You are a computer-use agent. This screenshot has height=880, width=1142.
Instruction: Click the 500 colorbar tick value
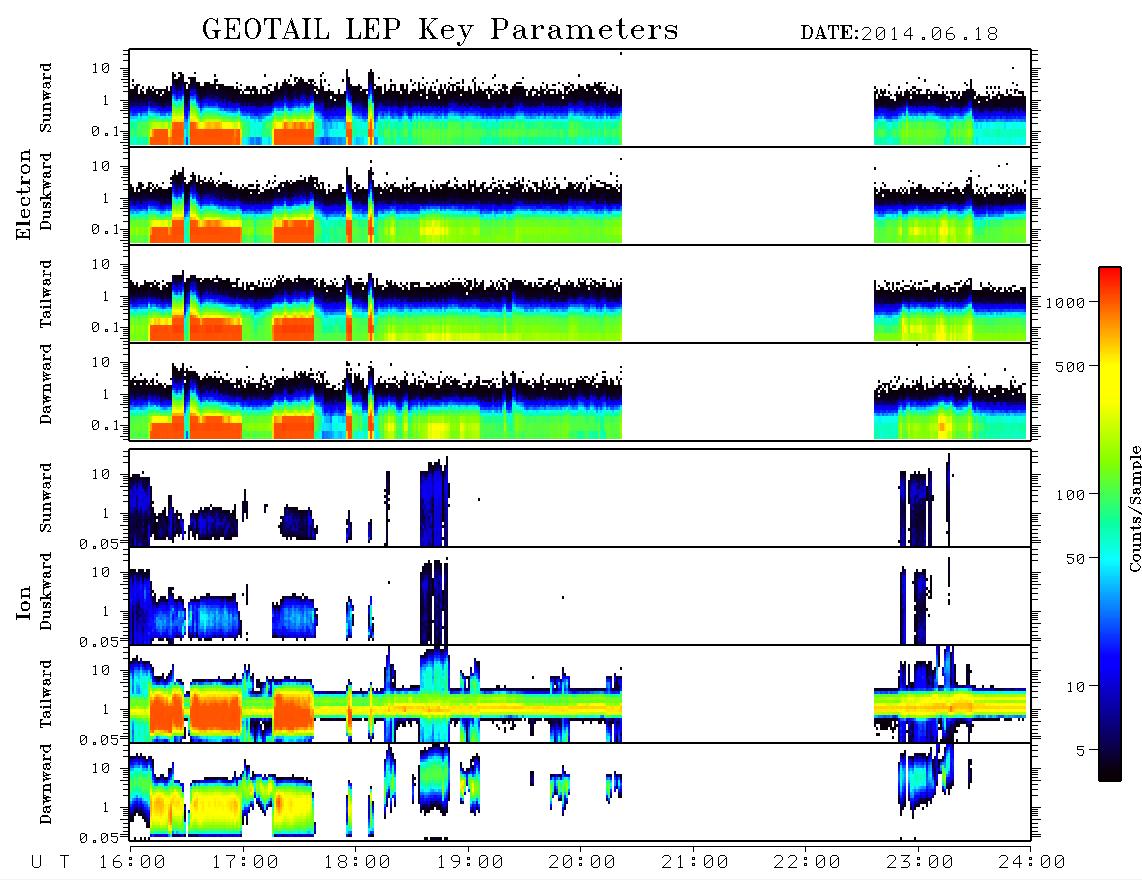pyautogui.click(x=1070, y=366)
